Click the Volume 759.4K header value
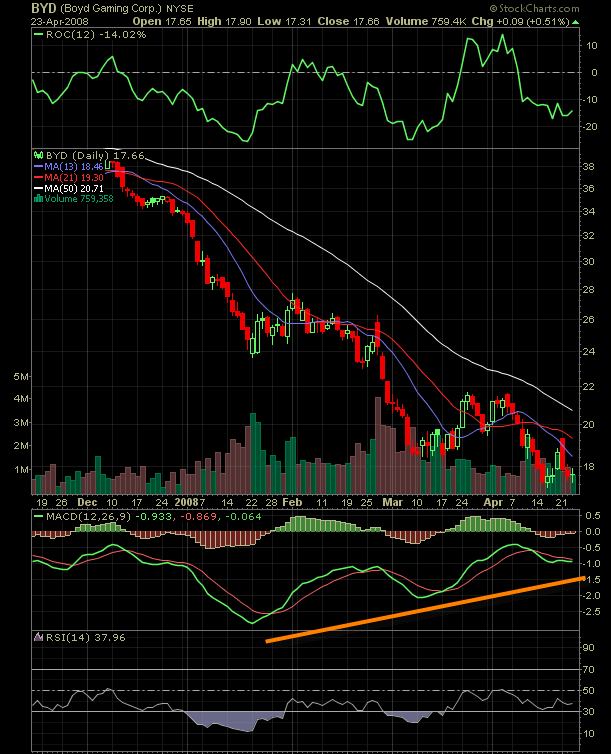The width and height of the screenshot is (611, 754). (x=425, y=22)
